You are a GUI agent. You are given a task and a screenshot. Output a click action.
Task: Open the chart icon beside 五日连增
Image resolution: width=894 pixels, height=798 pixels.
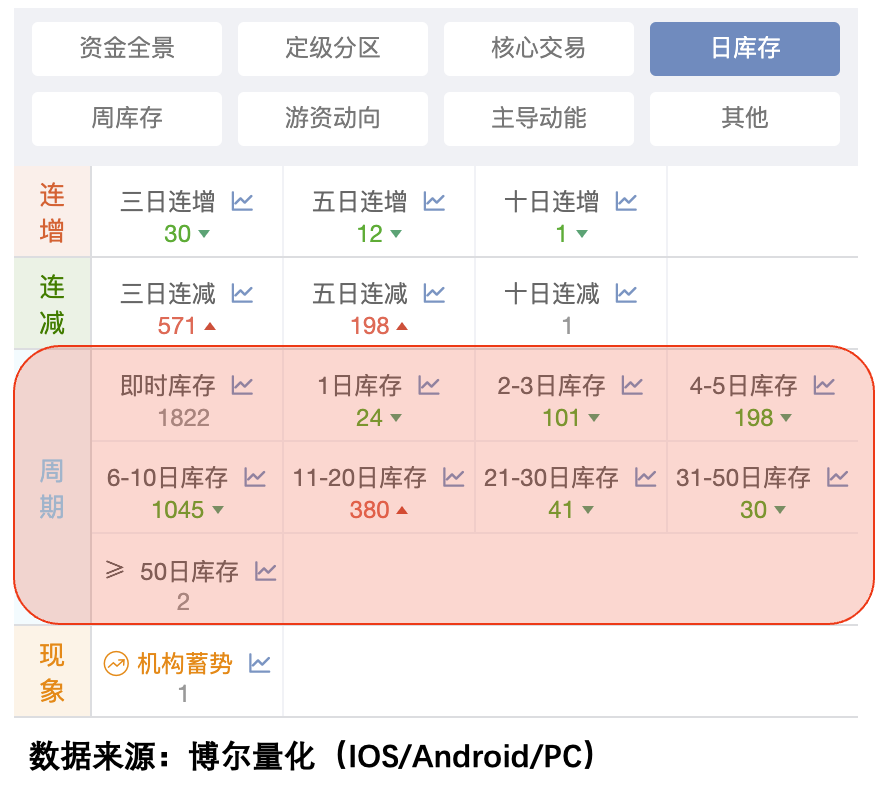click(434, 202)
